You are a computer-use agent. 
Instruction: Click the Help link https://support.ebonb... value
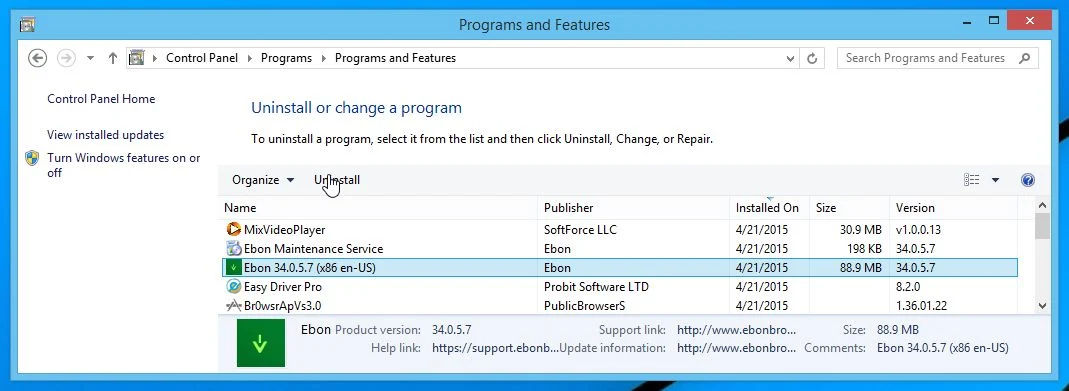[495, 348]
